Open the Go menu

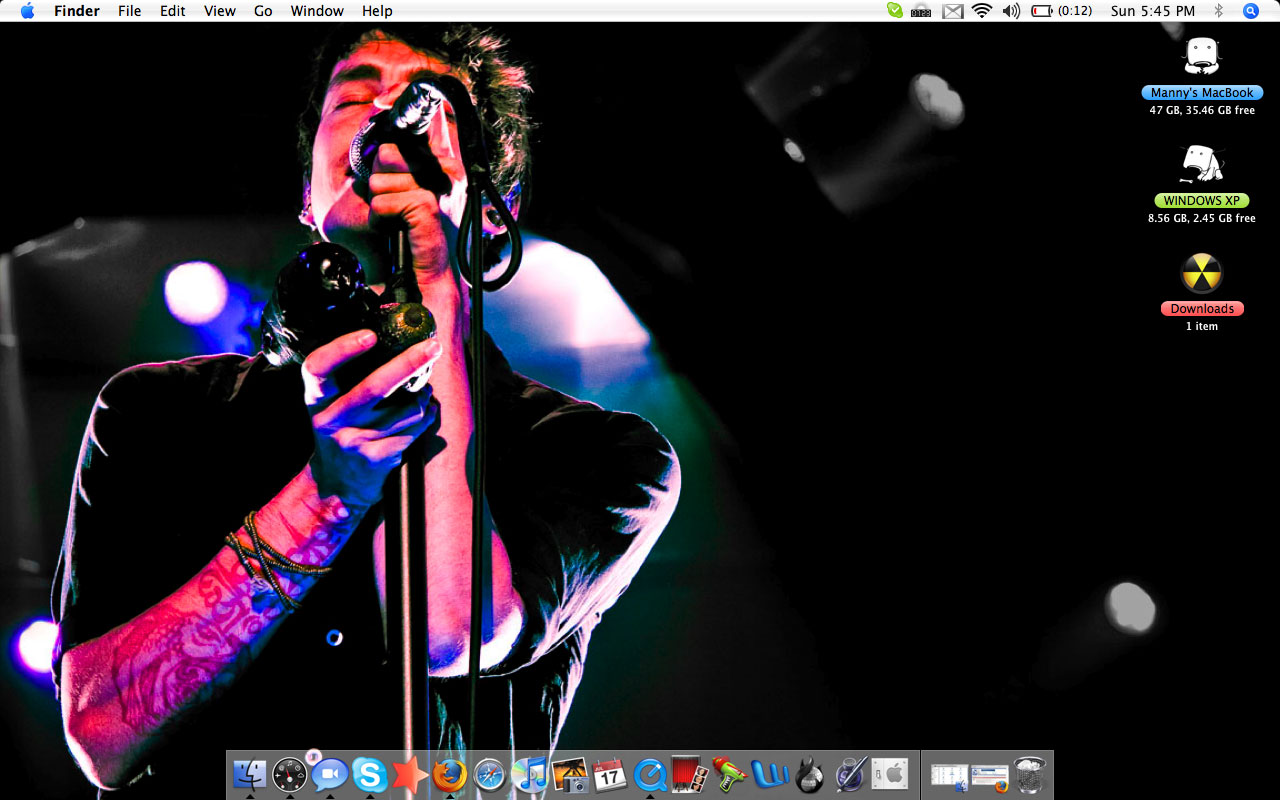point(263,11)
